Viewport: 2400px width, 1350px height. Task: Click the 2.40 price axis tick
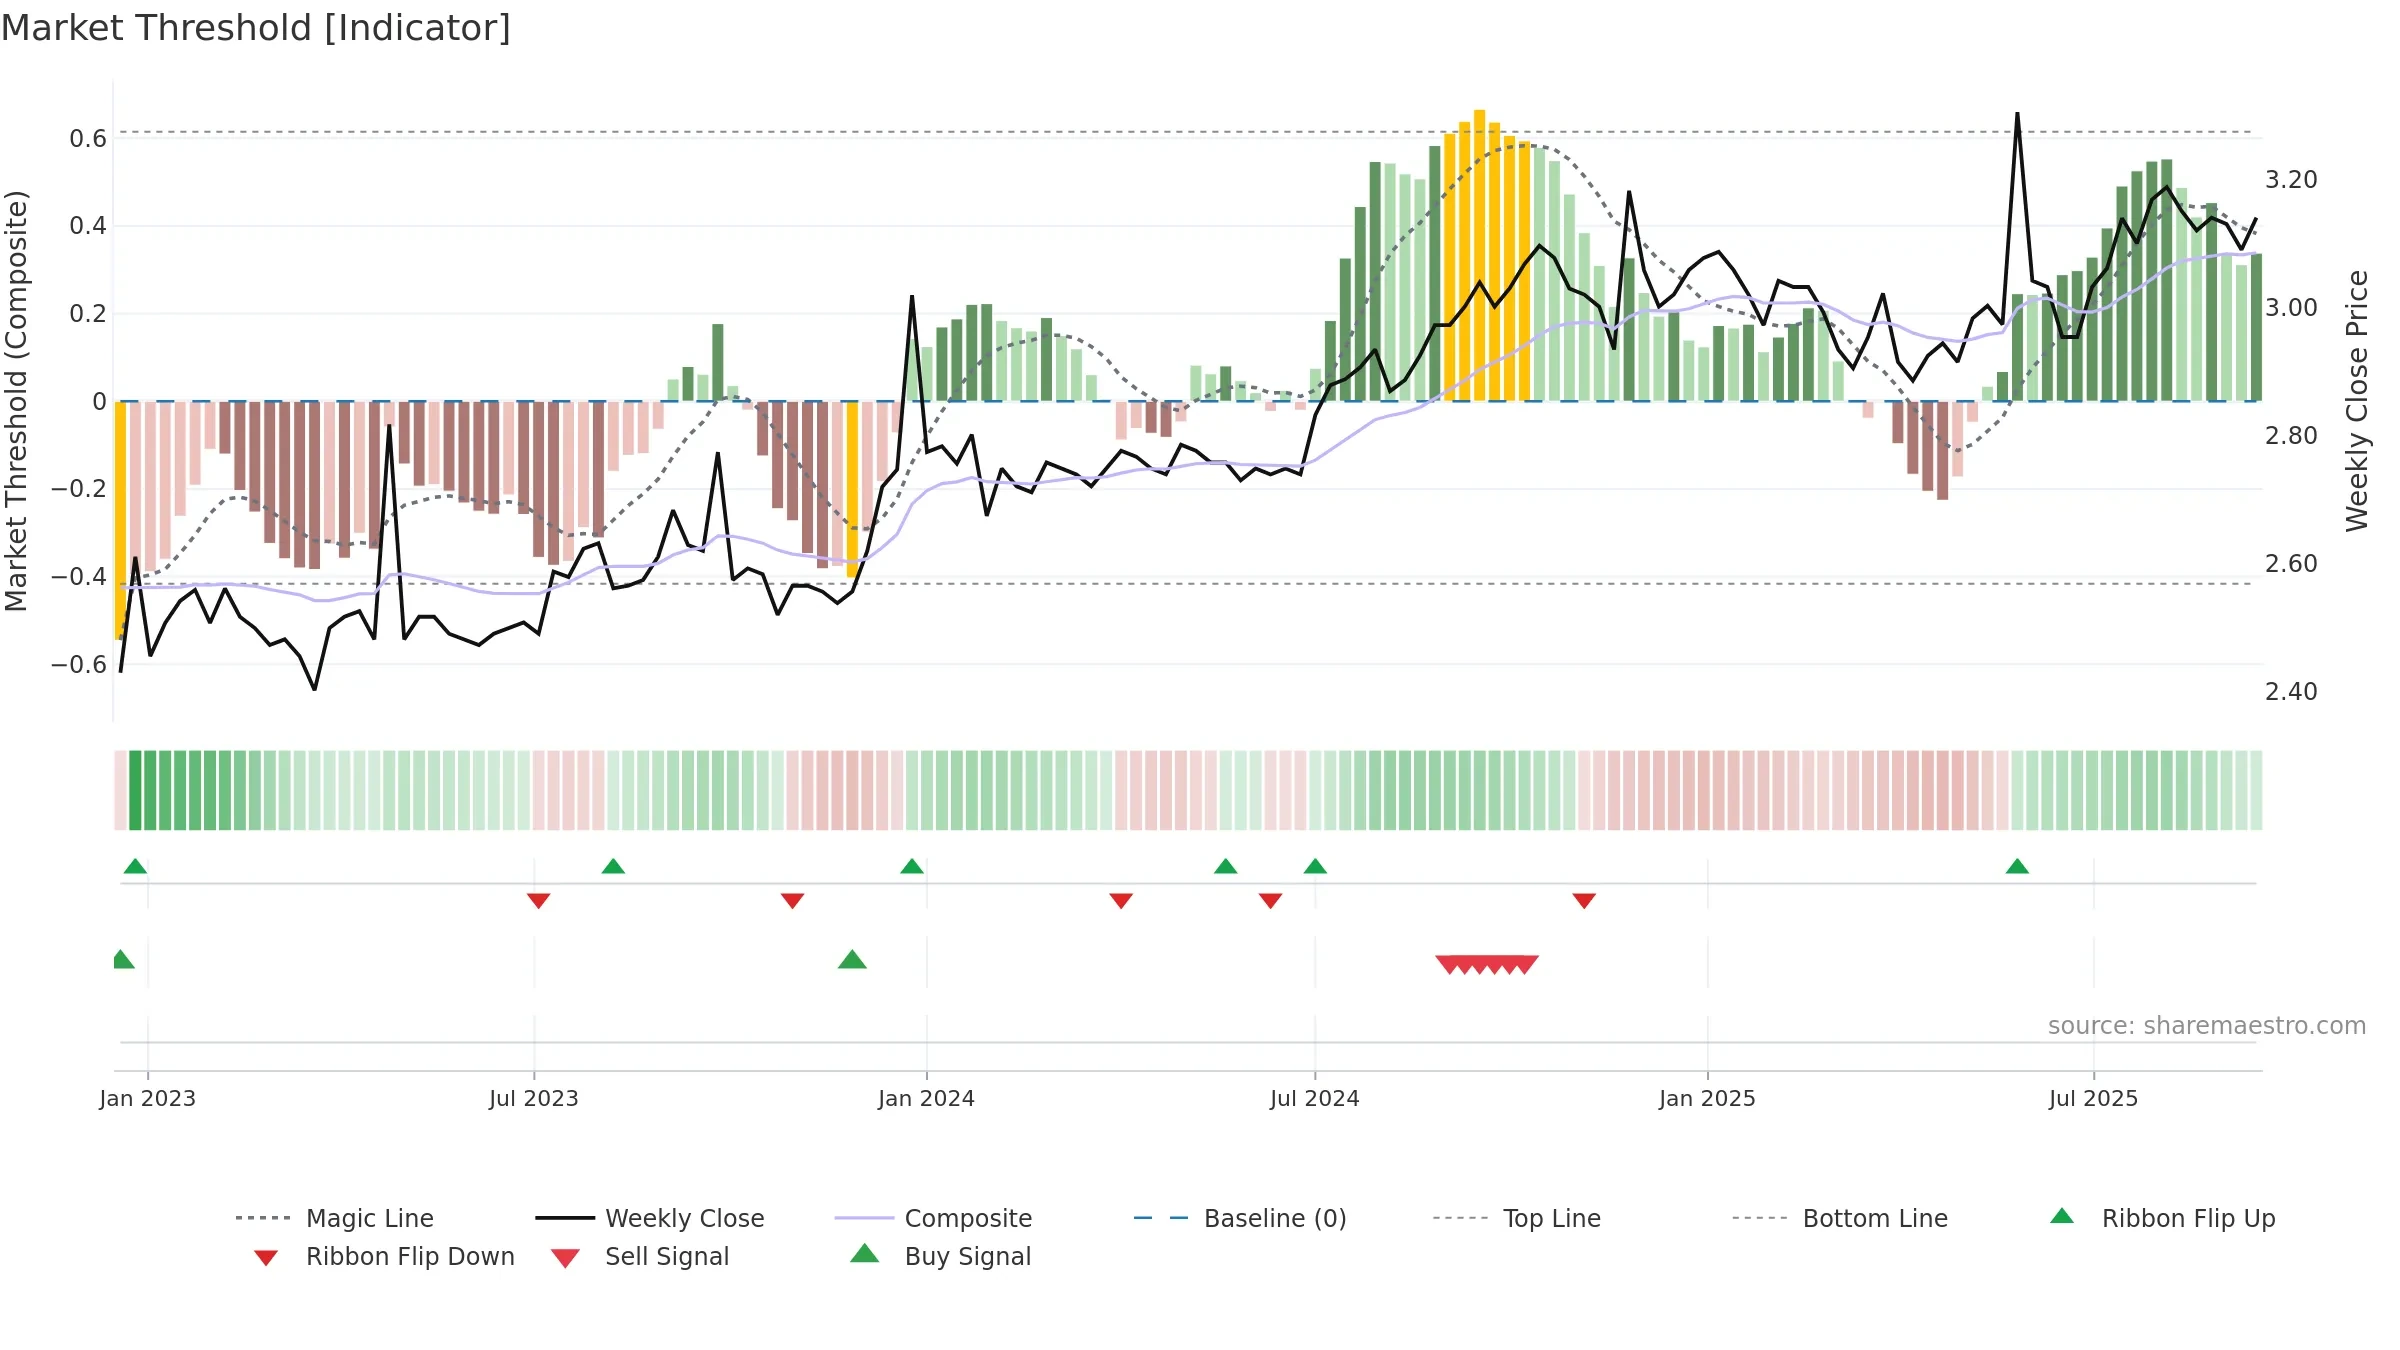click(x=2291, y=691)
